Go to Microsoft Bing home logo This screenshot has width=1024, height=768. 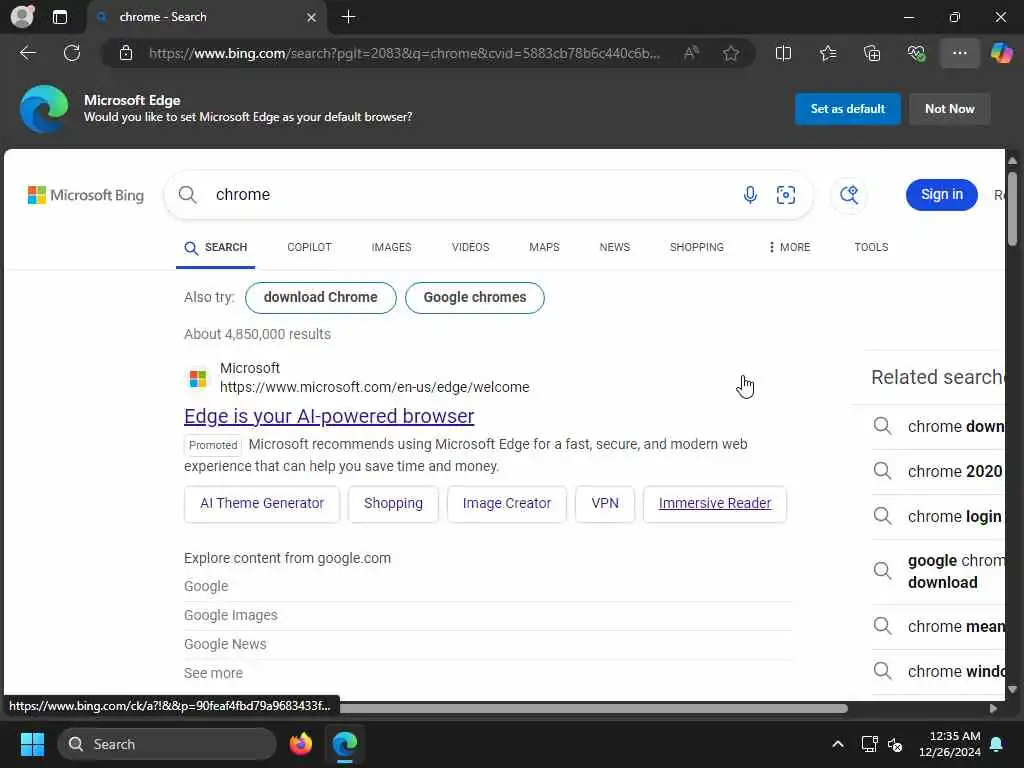point(86,195)
